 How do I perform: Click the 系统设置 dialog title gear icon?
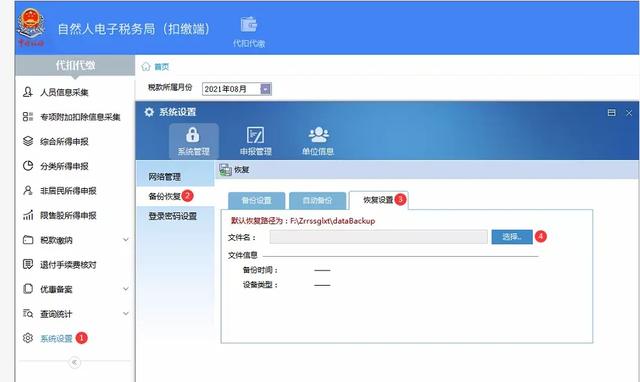149,112
